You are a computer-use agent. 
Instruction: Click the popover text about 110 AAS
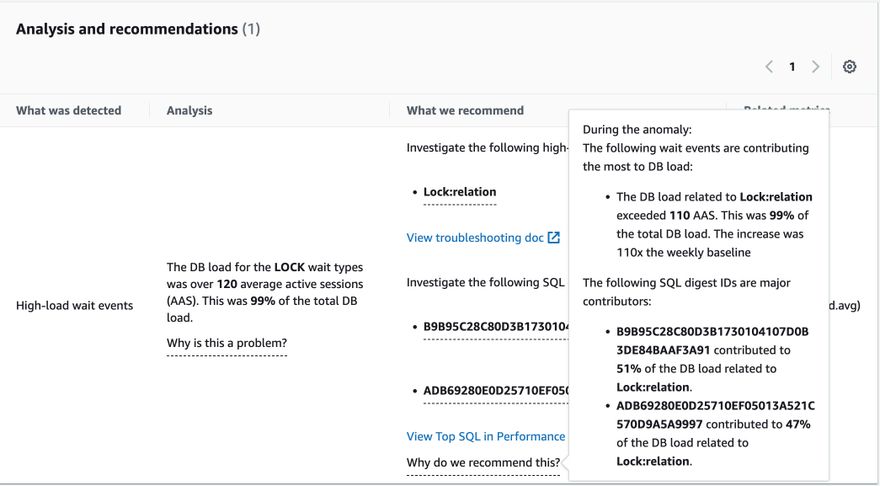click(714, 224)
